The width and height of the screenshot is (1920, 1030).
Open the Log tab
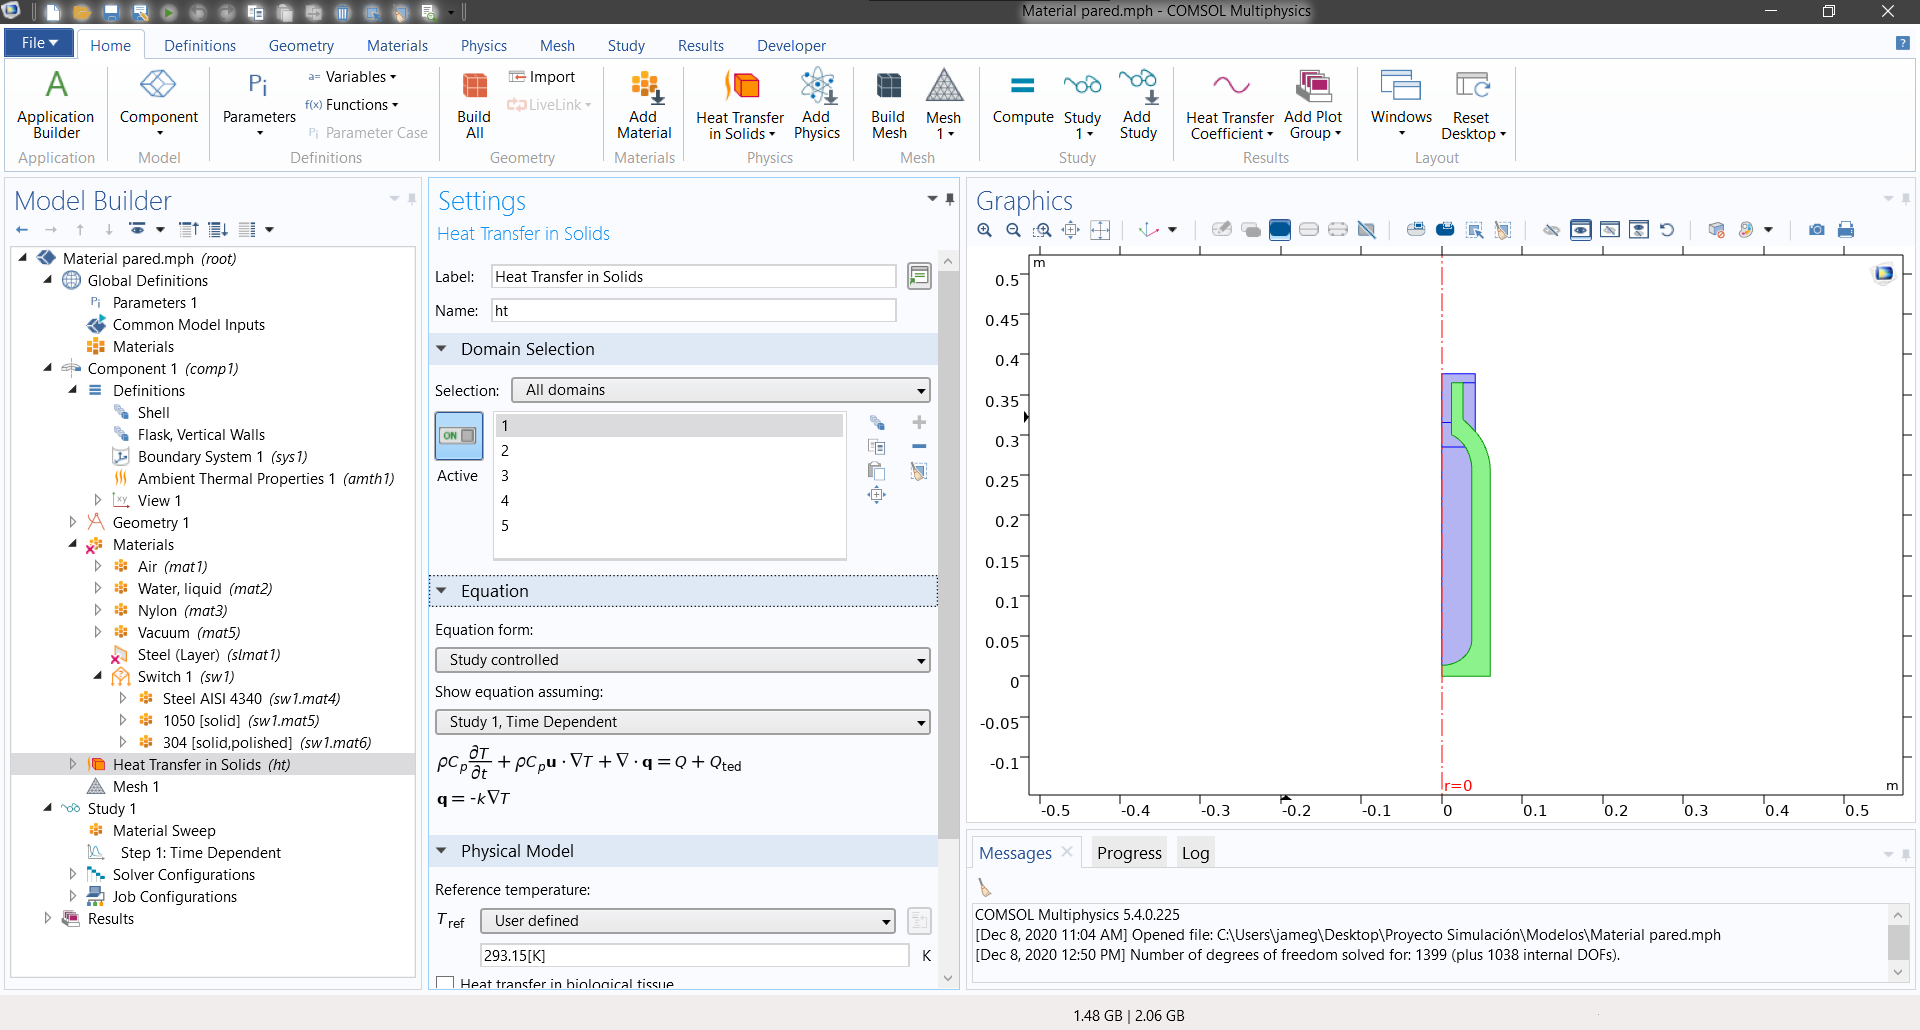click(x=1195, y=853)
